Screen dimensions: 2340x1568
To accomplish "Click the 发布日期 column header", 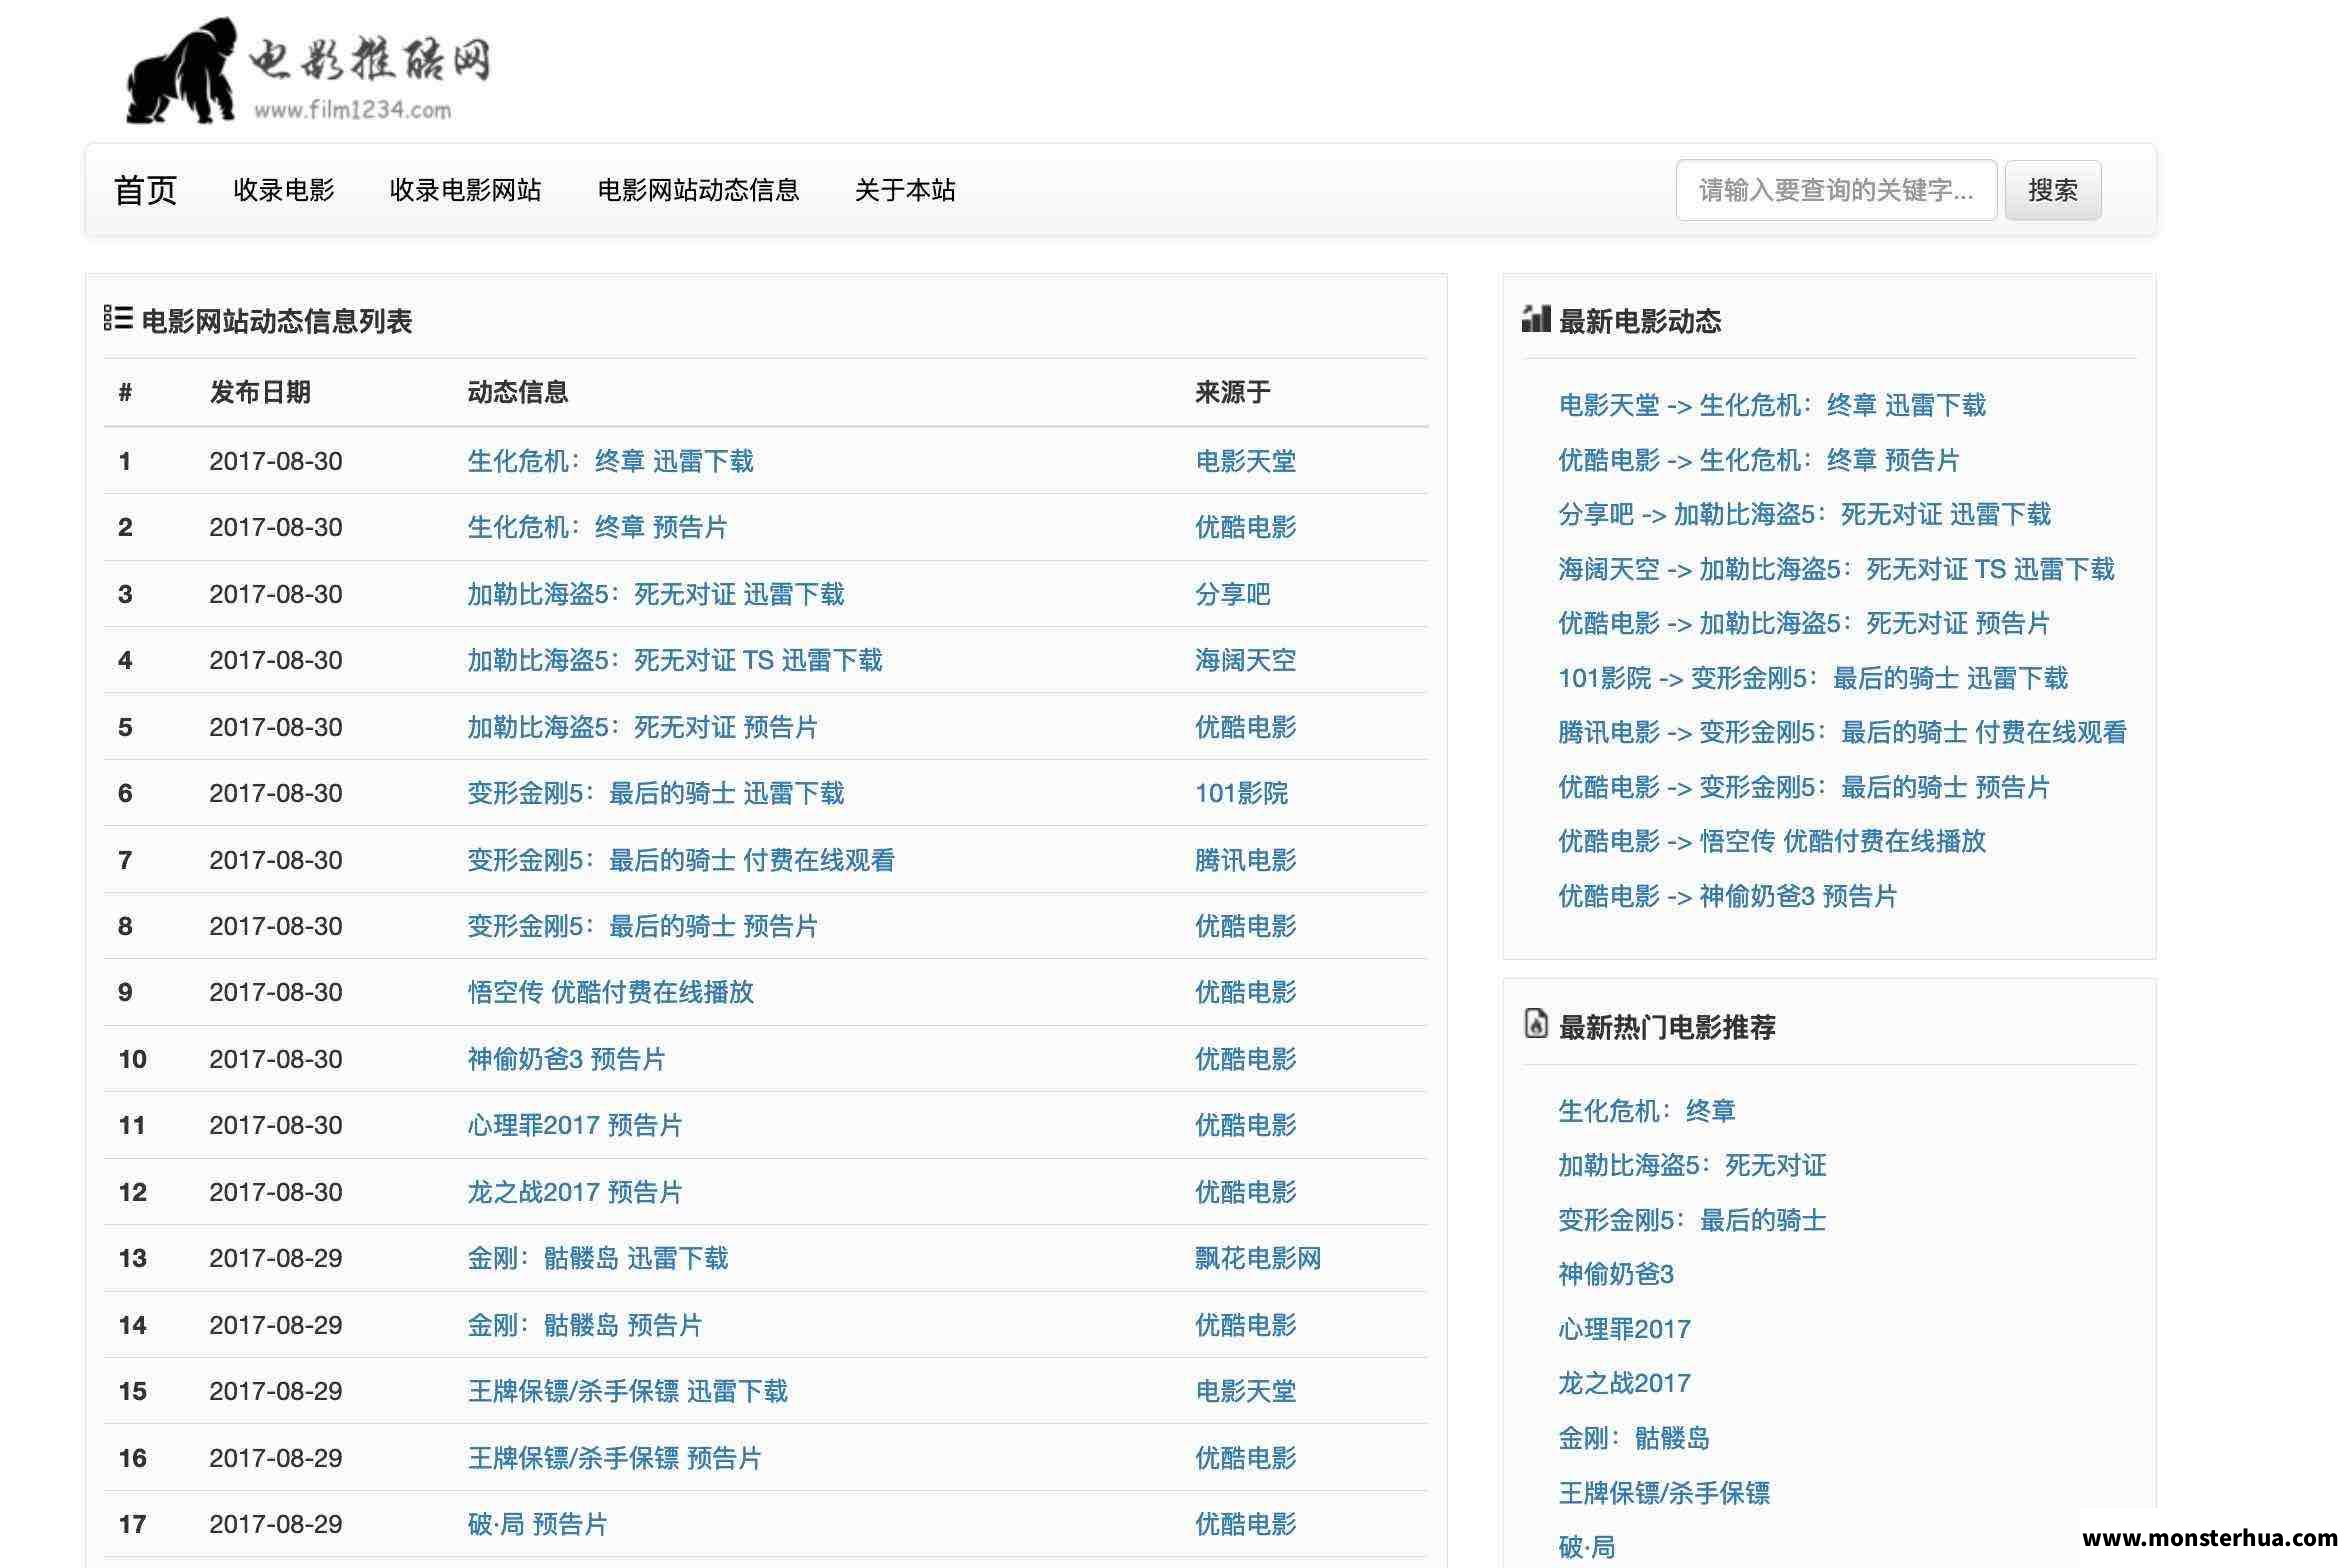I will tap(260, 392).
